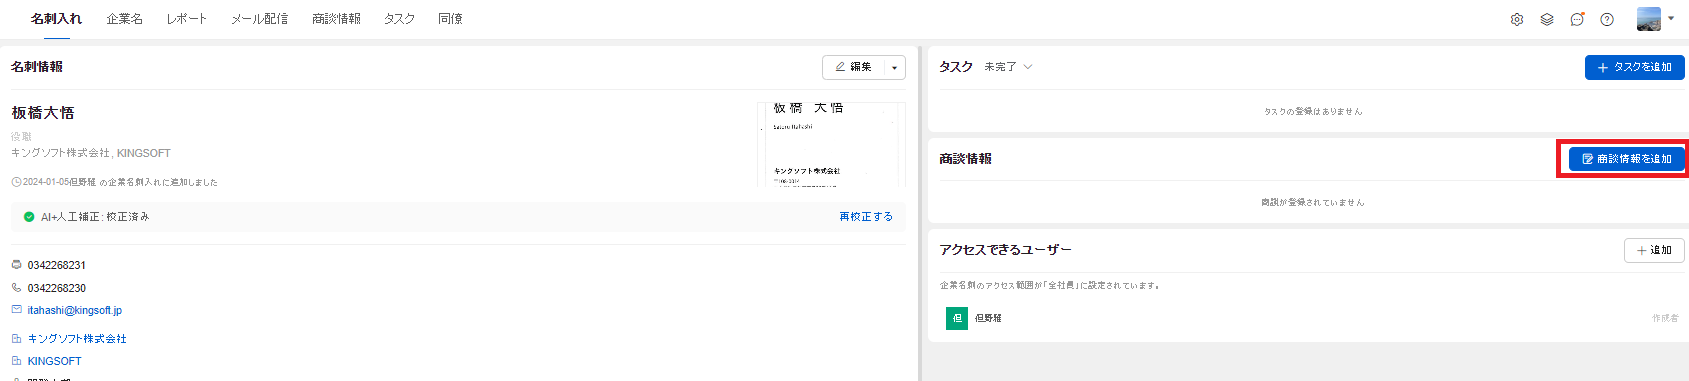Click the 商談情報を追加 button
Screen dimensions: 1689x381
click(1627, 159)
